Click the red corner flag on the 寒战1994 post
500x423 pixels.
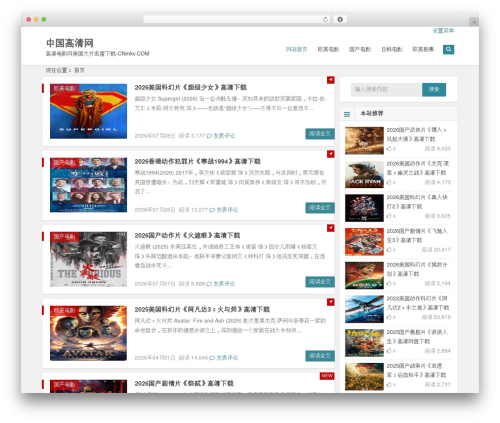coord(330,154)
